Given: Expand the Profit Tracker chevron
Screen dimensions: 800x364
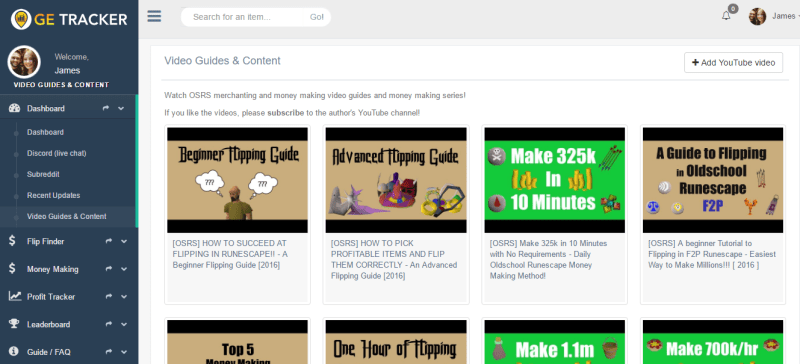Looking at the screenshot, I should point(123,297).
